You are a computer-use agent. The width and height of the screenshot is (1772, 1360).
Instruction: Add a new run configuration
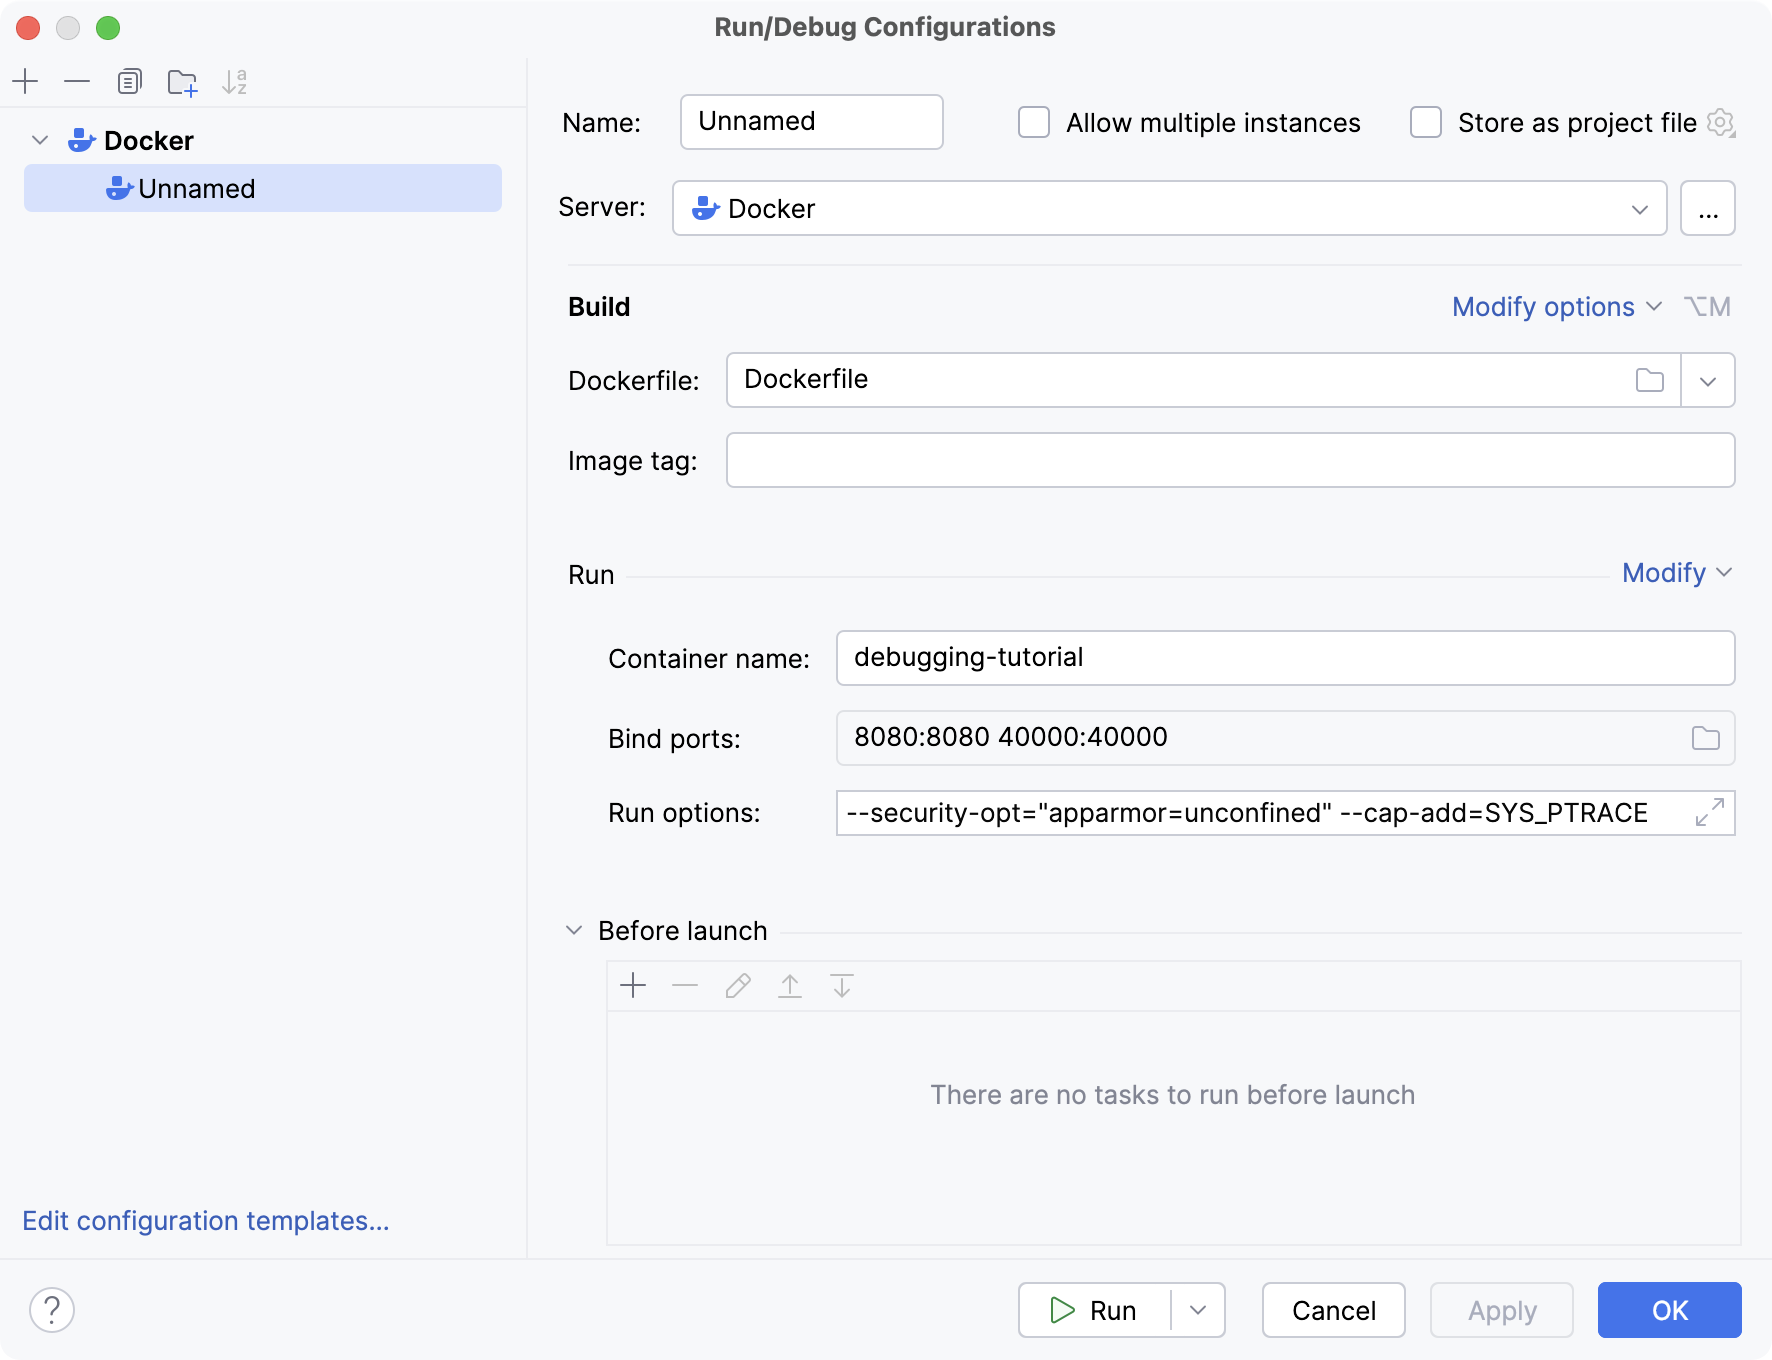coord(25,81)
